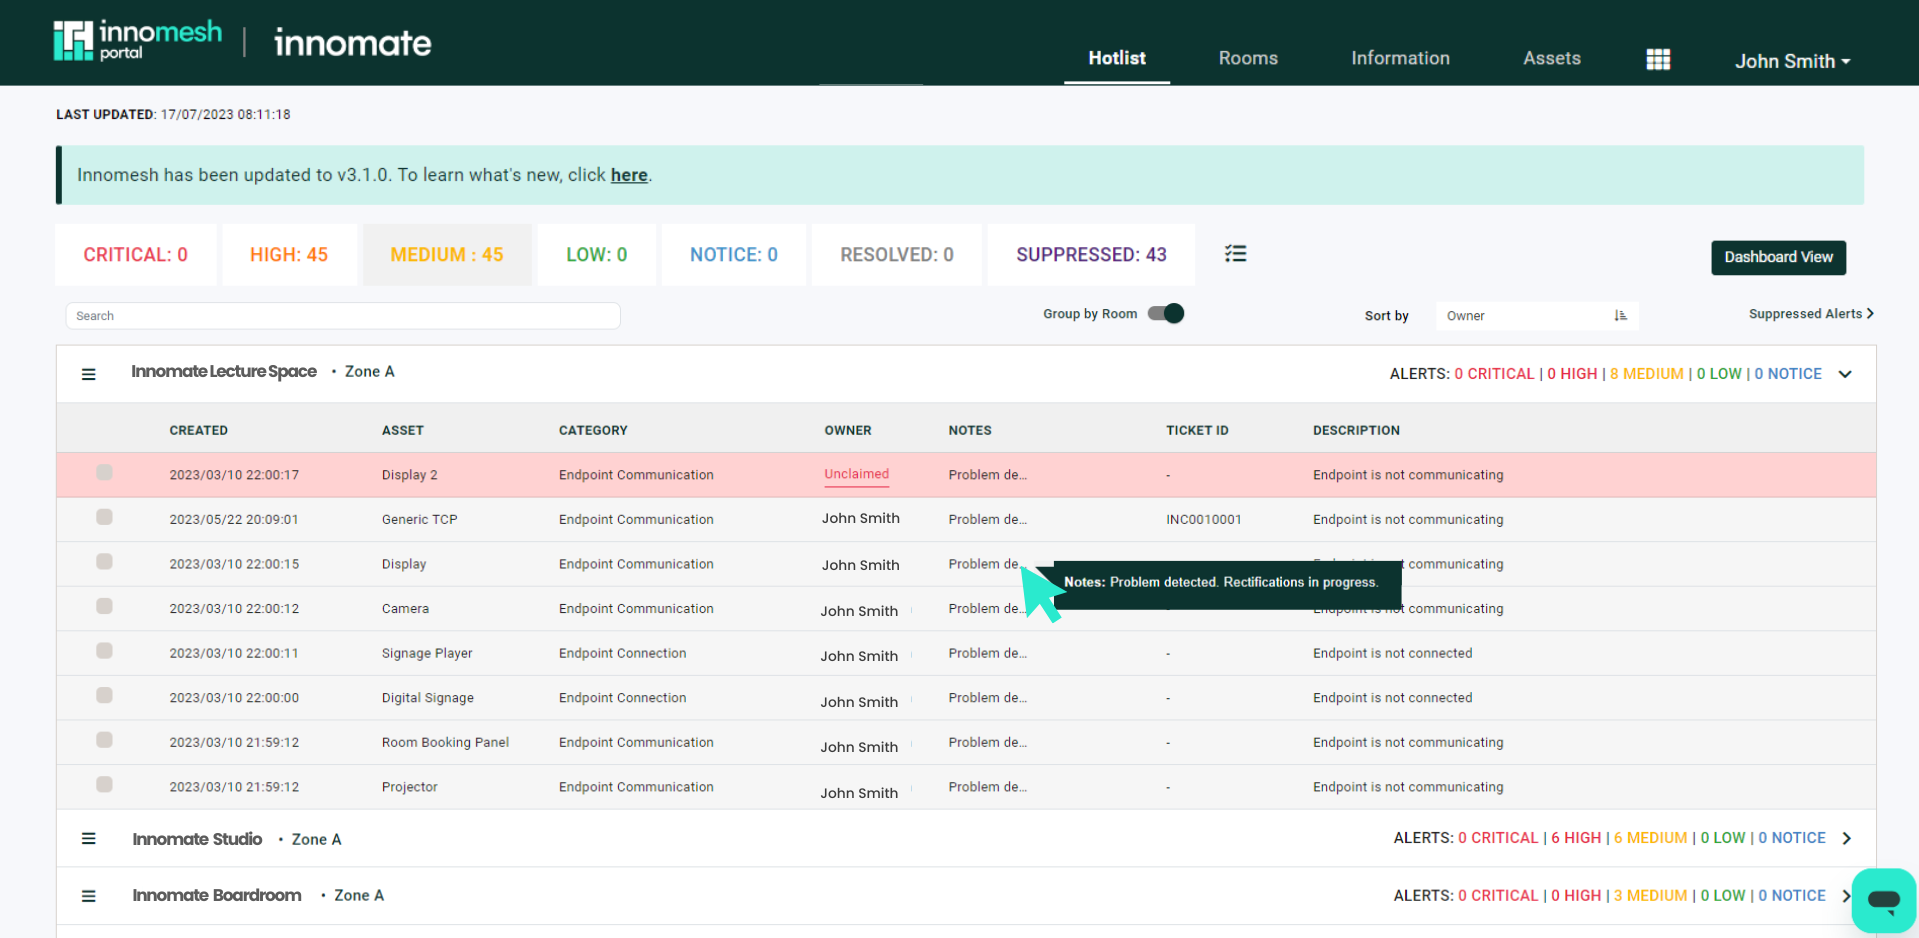
Task: Open the multi-select checklist icon
Action: [x=1236, y=254]
